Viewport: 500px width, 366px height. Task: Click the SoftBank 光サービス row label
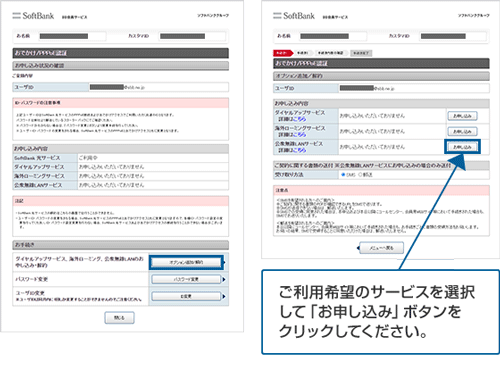click(x=37, y=158)
